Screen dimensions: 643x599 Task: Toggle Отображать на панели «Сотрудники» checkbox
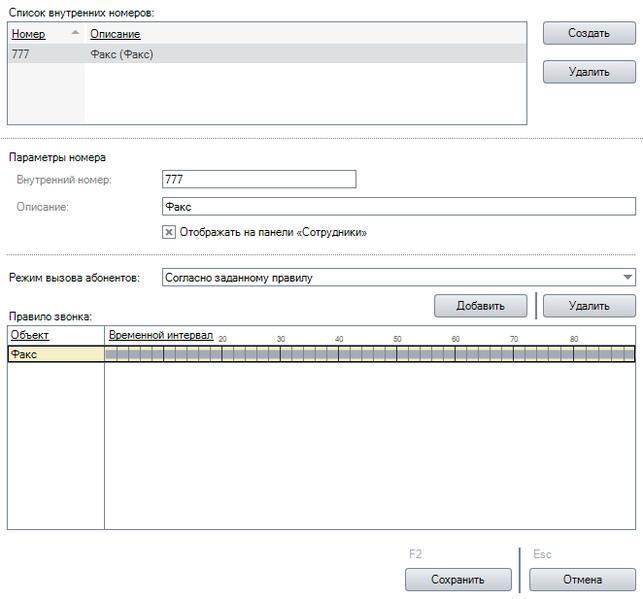[x=169, y=232]
